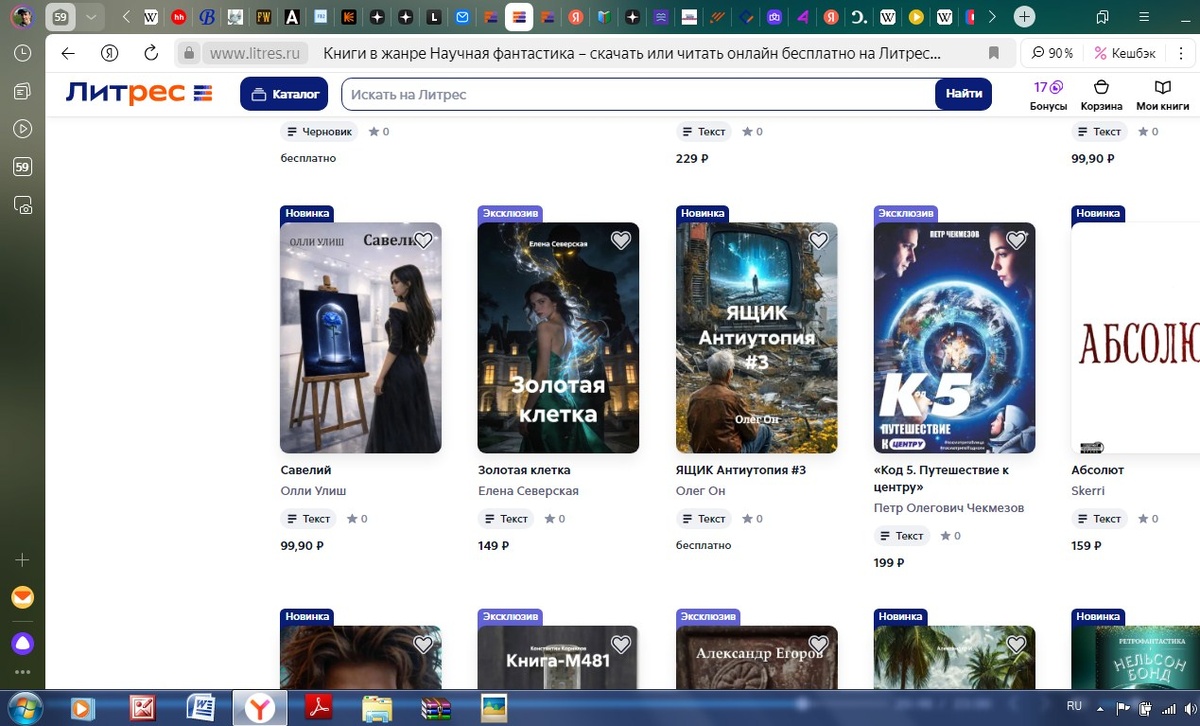Viewport: 1200px width, 726px height.
Task: Open Windows Start button
Action: click(x=24, y=707)
